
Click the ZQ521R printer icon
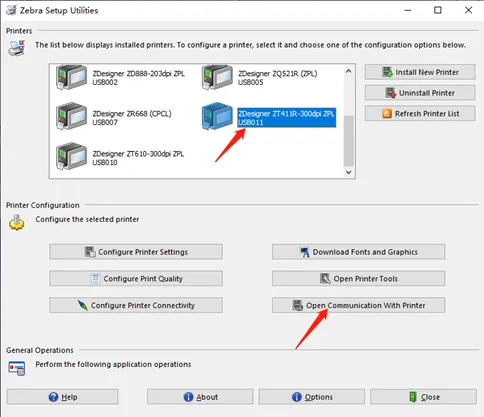pyautogui.click(x=217, y=77)
